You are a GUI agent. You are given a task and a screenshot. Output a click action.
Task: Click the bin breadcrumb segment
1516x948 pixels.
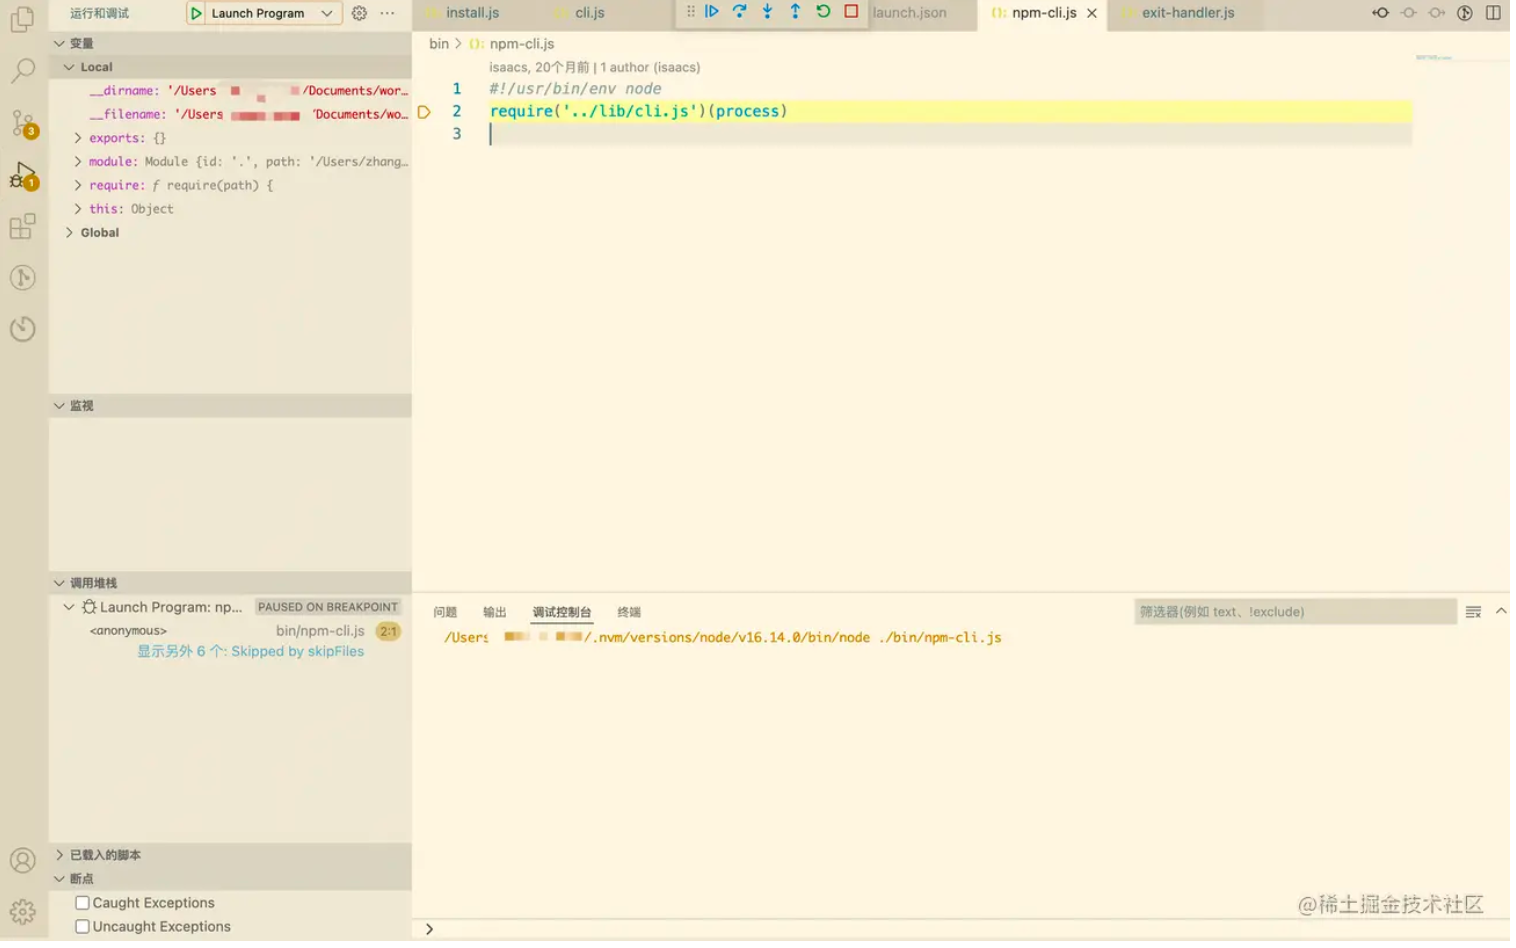pyautogui.click(x=439, y=44)
